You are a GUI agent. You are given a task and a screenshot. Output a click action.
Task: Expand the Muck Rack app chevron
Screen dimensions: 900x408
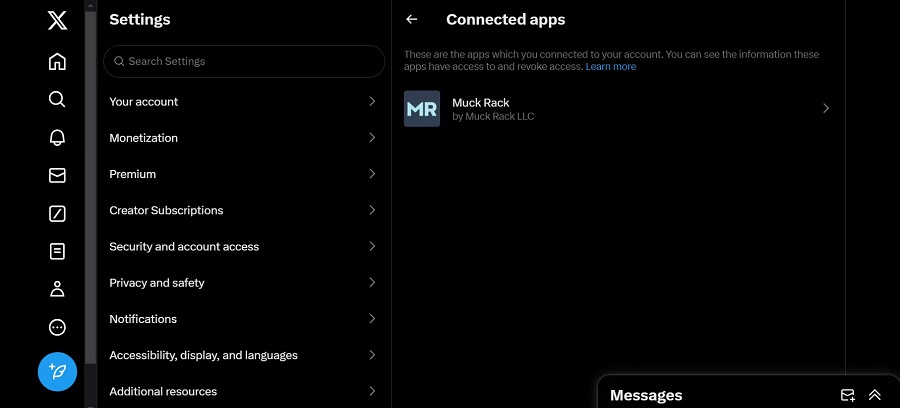point(825,109)
